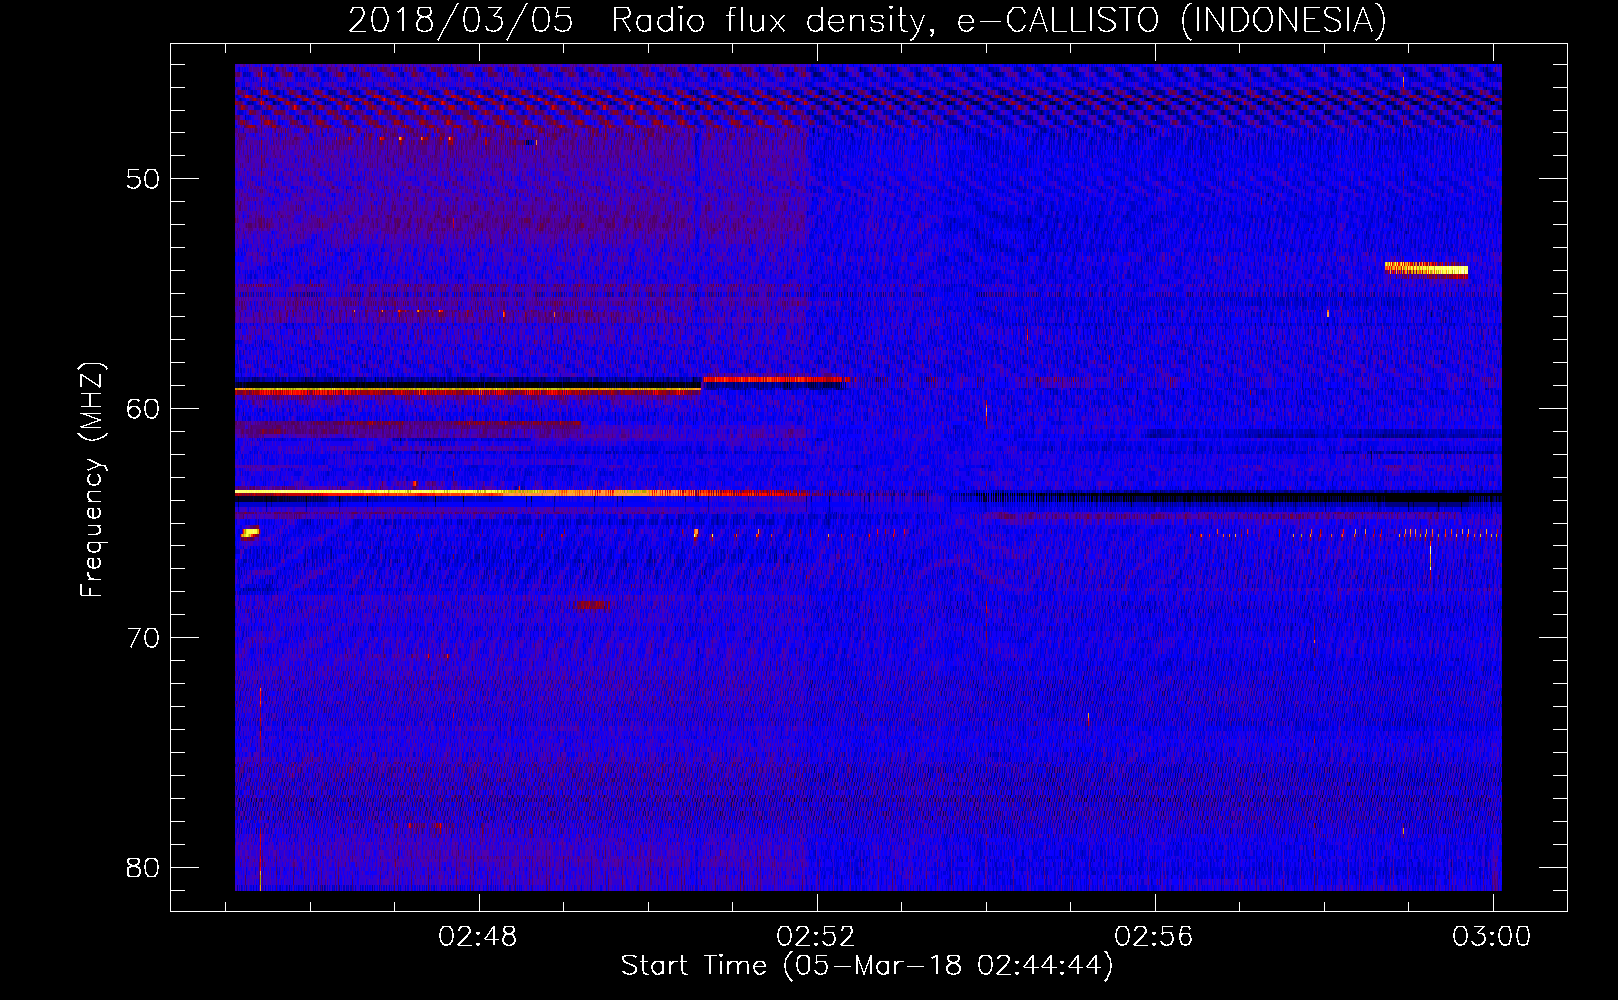The height and width of the screenshot is (1000, 1618).
Task: Click the 02:56 time tick label
Action: (x=1155, y=937)
